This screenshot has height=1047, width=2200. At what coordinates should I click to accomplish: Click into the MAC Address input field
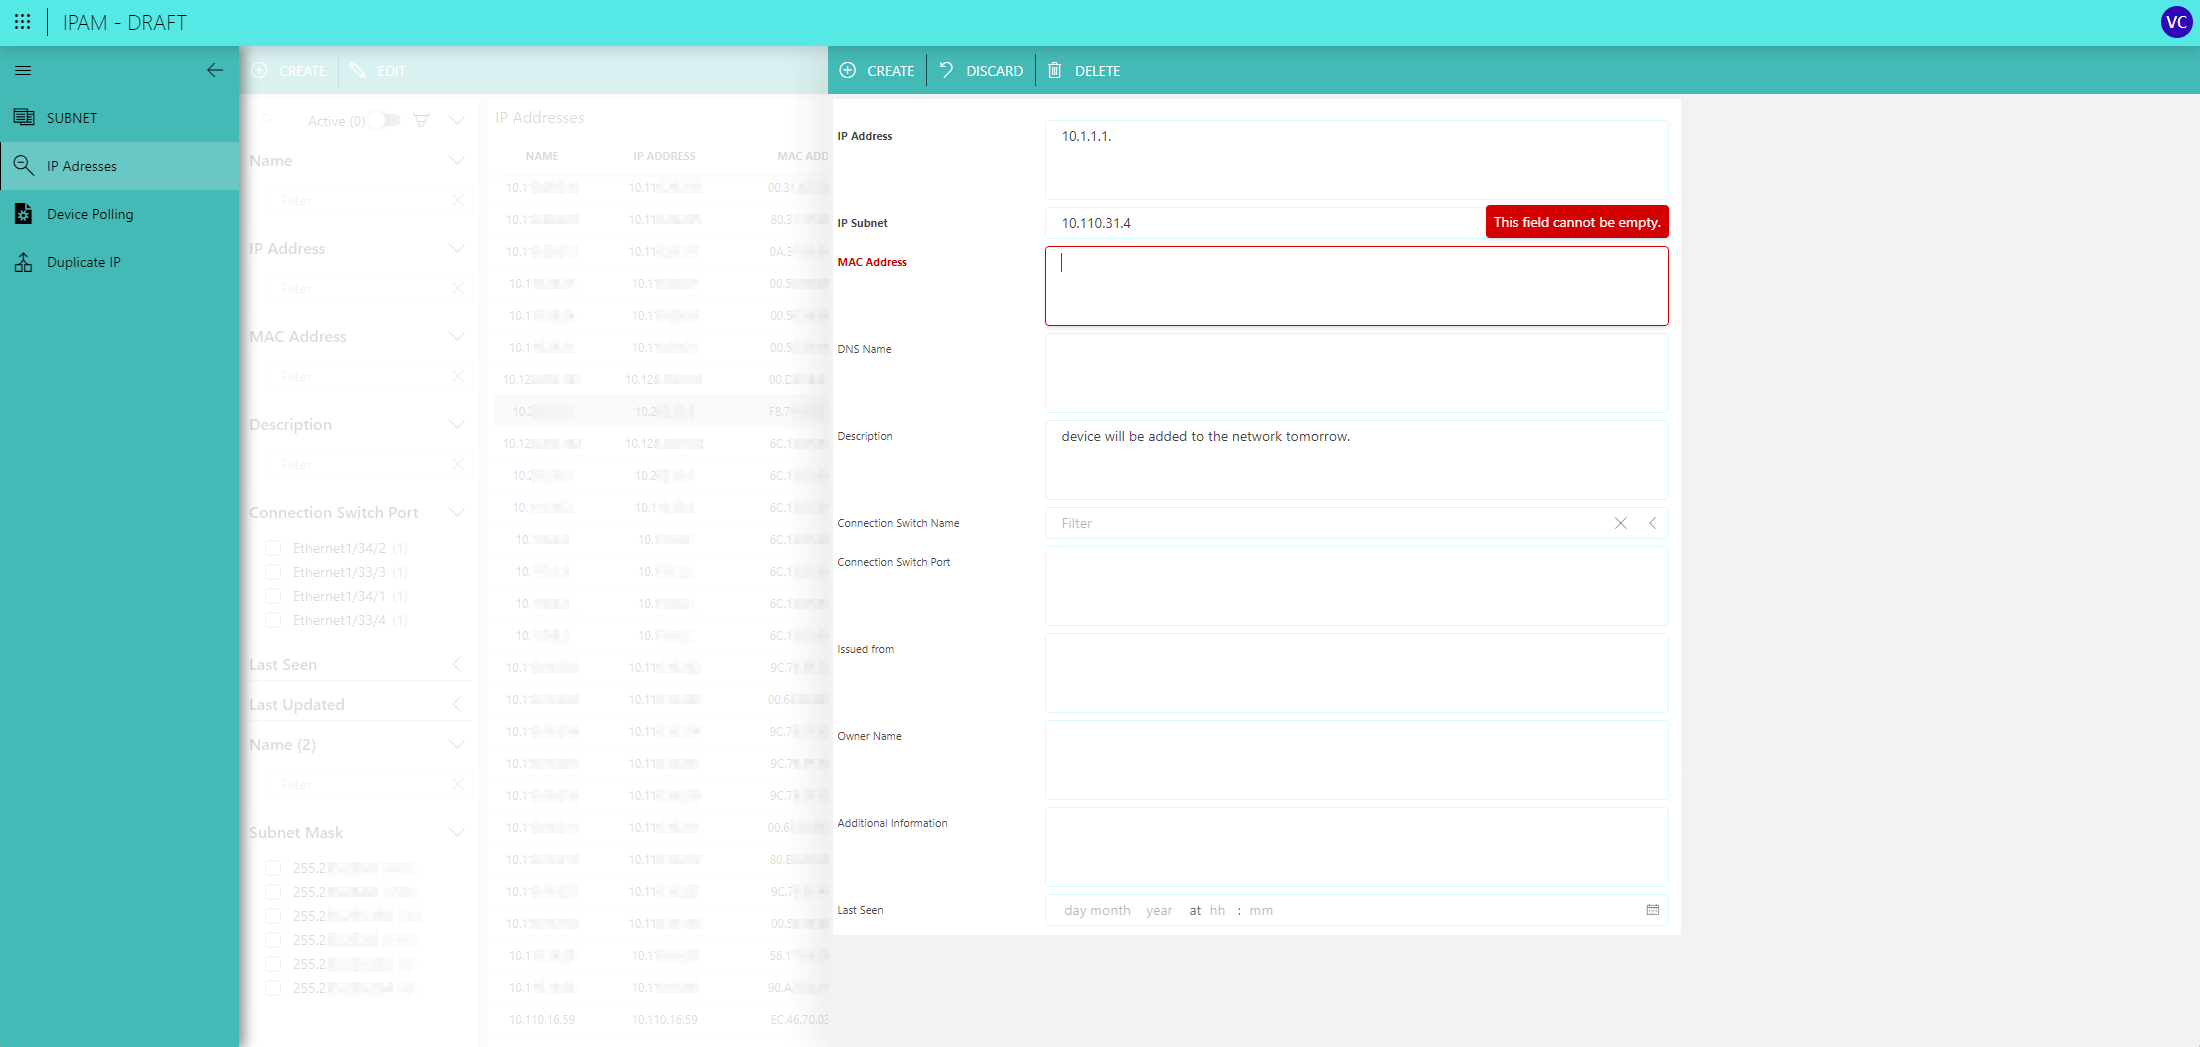coord(1356,286)
